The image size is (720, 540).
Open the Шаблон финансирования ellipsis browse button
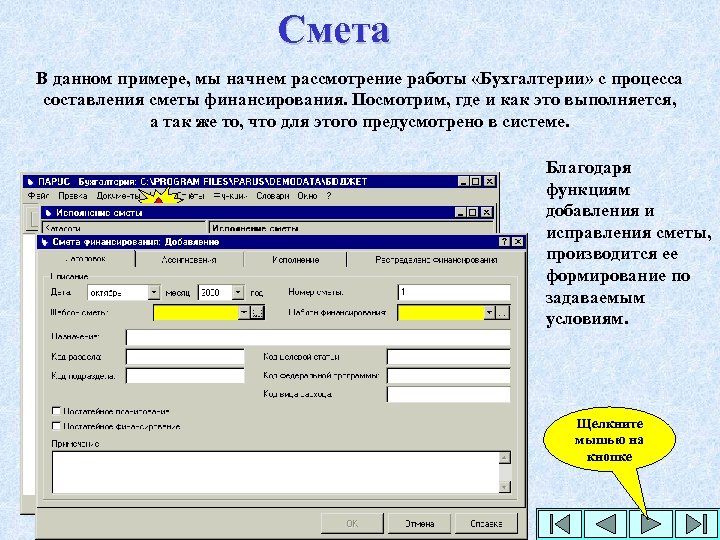(503, 313)
